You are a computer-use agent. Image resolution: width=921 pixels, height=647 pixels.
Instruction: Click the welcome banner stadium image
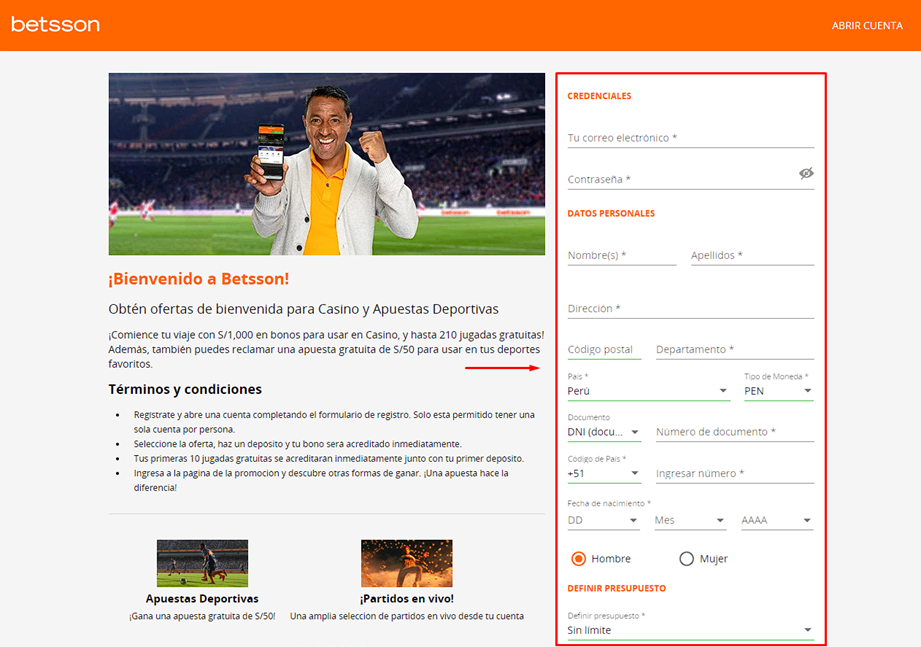coord(327,164)
